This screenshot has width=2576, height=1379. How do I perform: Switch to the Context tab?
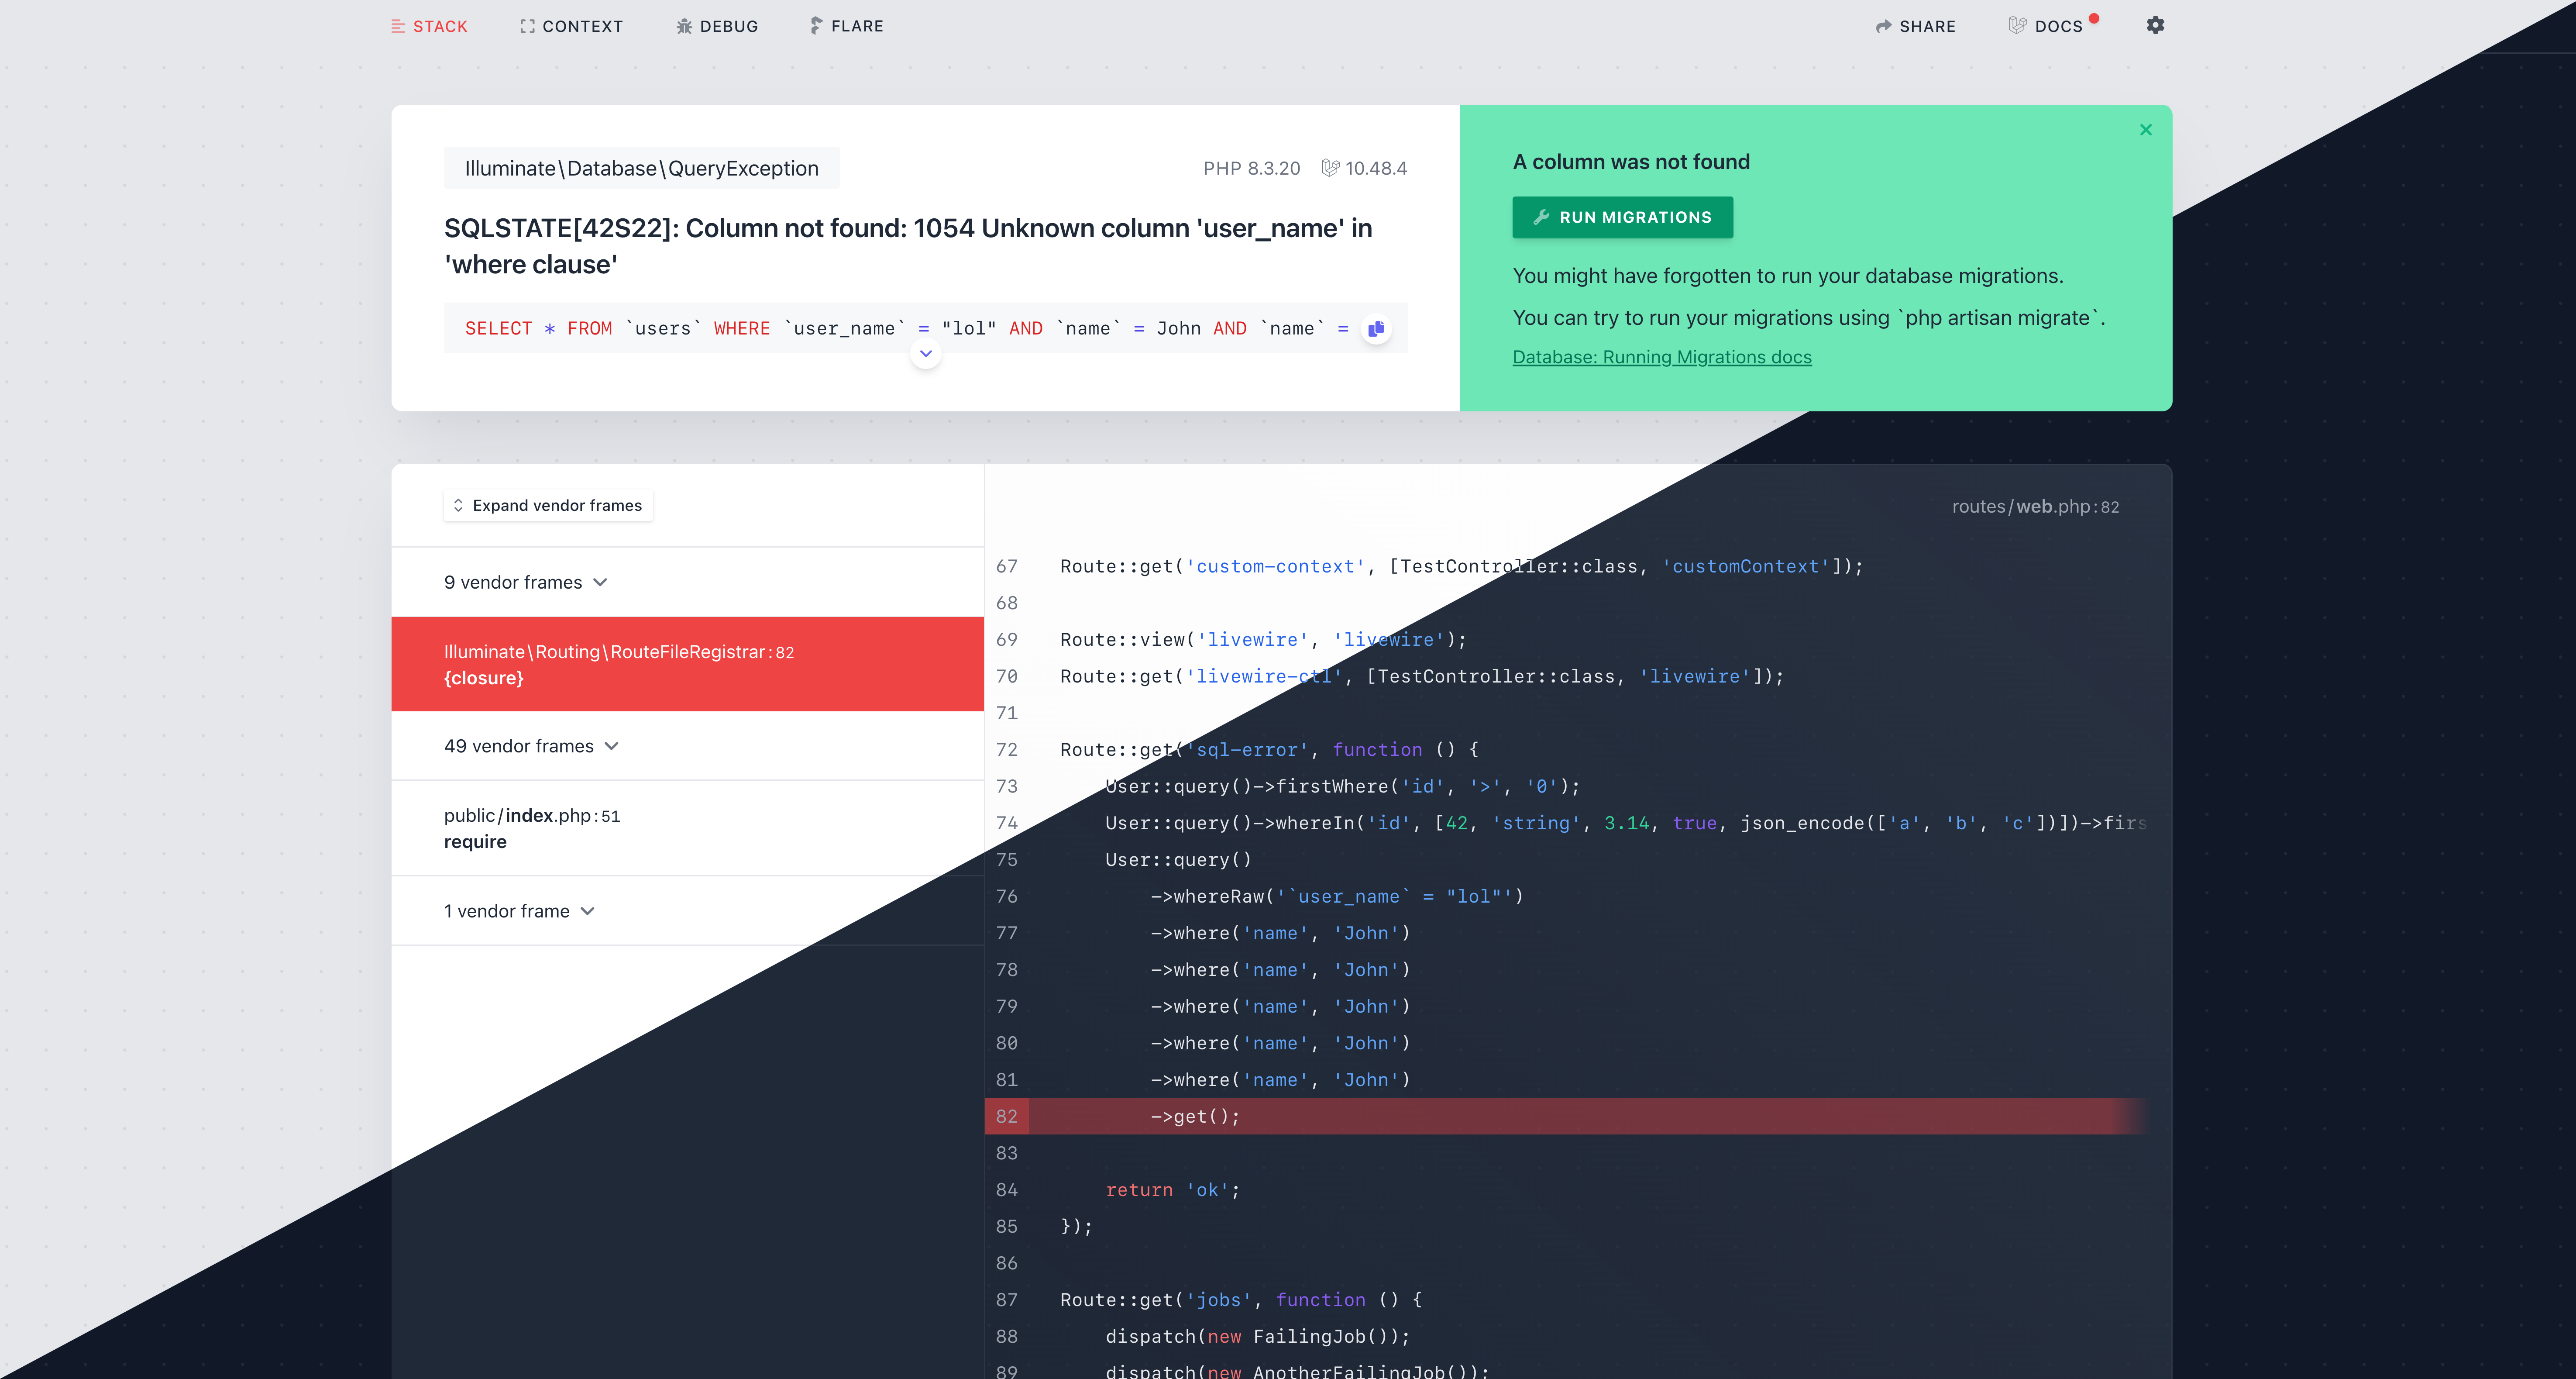(571, 26)
